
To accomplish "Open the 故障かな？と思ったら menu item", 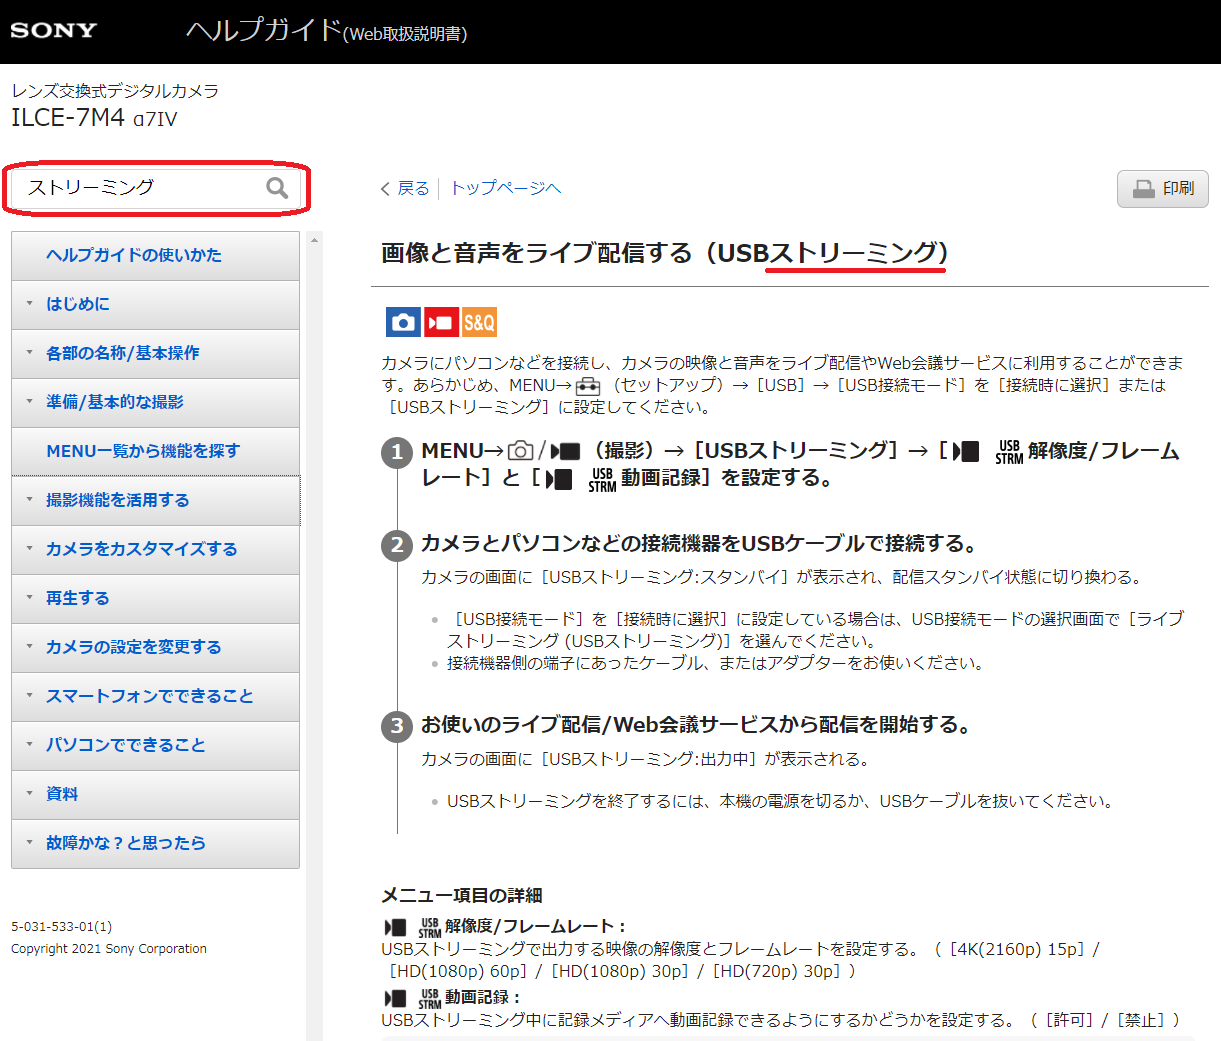I will point(155,843).
